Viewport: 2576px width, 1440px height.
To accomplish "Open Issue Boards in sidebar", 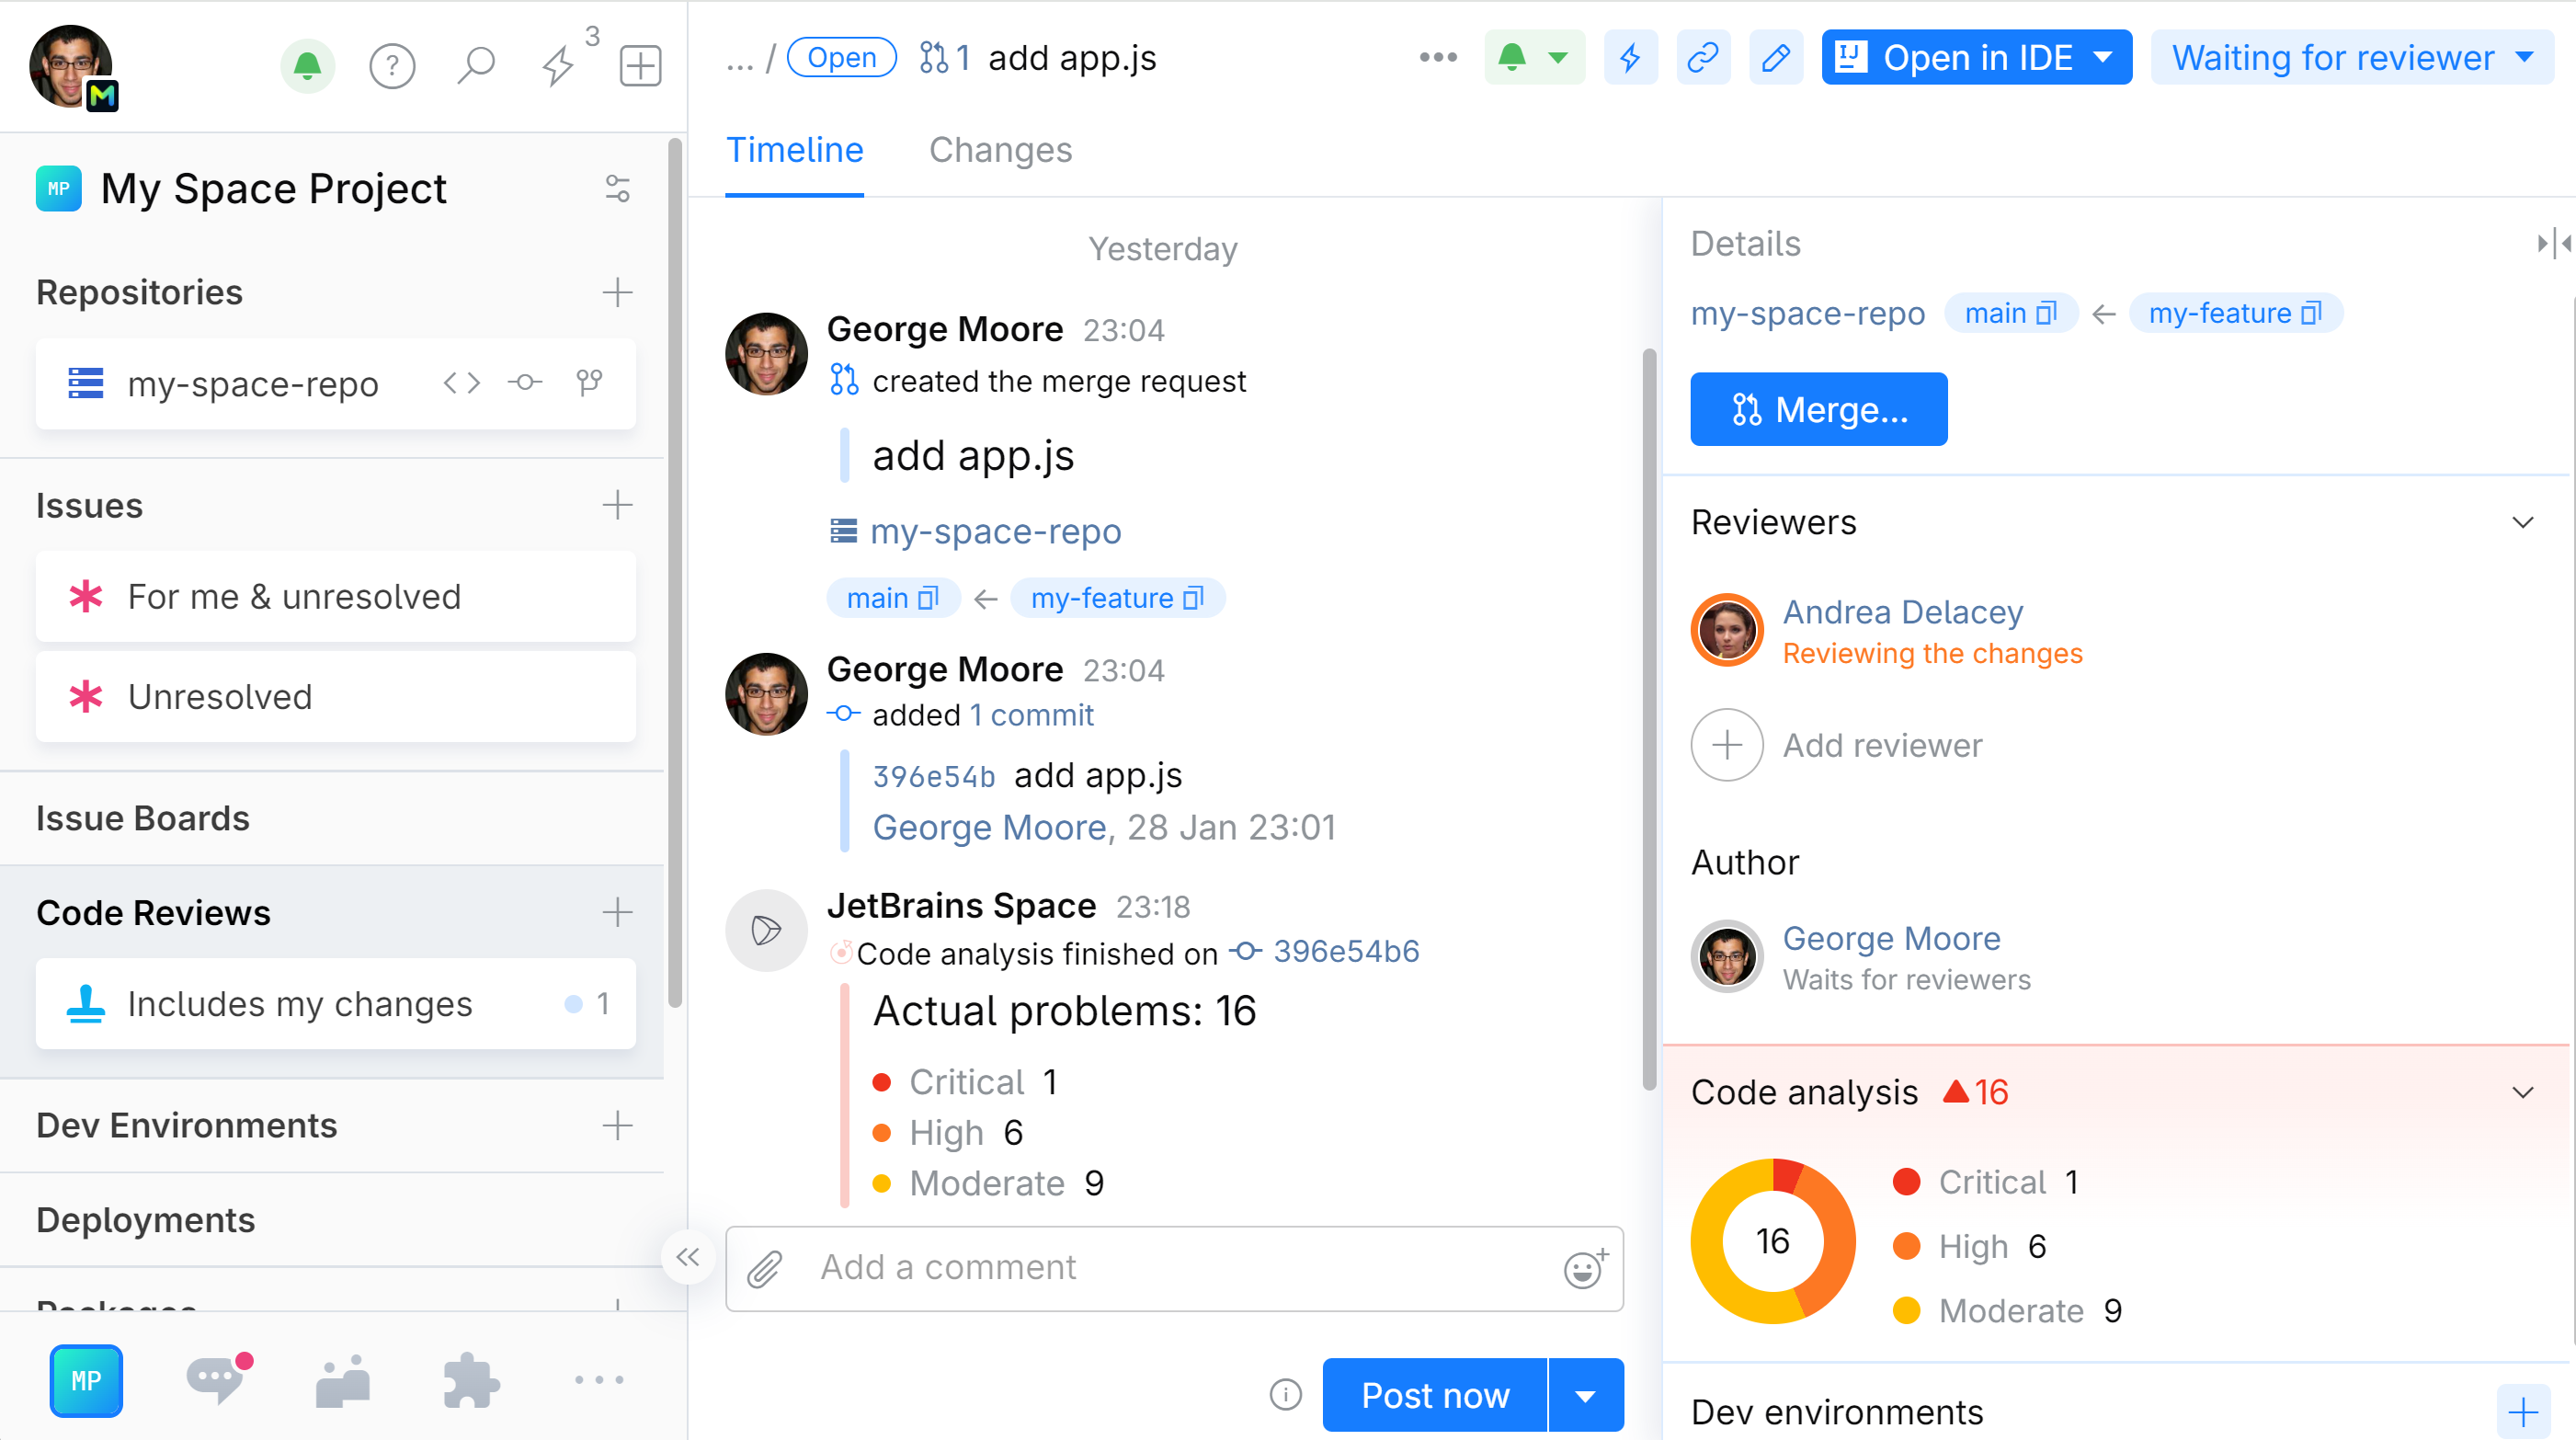I will pos(143,818).
